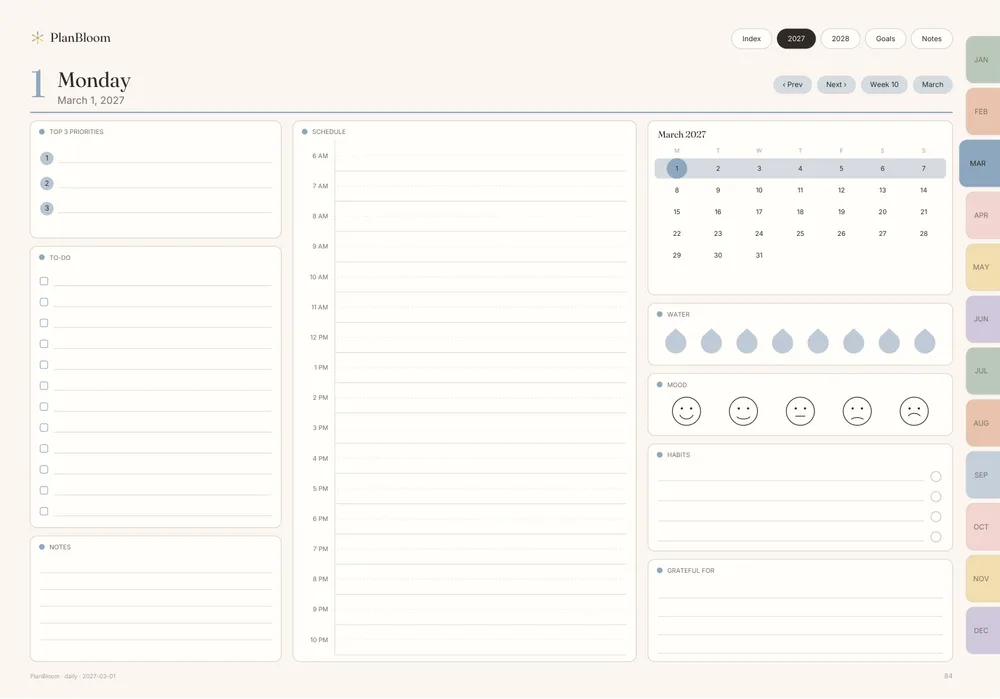Viewport: 1000px width, 699px height.
Task: Click the 12 PM schedule line
Action: [481, 337]
